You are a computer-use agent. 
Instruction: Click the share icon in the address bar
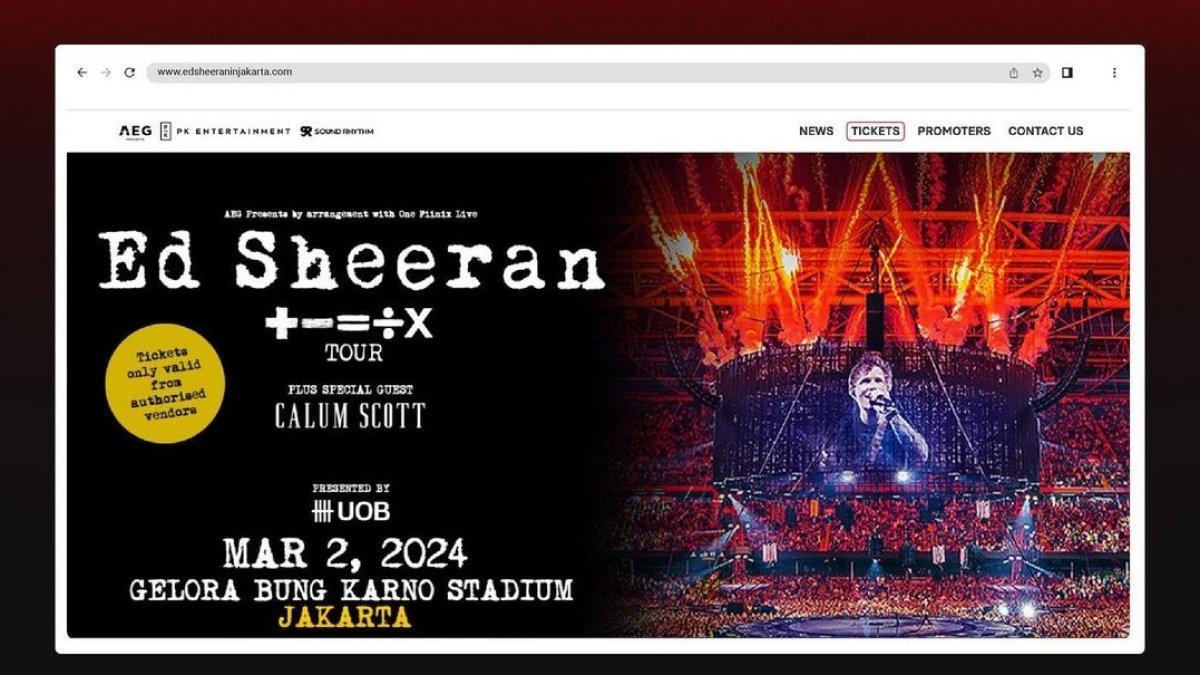pos(1014,72)
